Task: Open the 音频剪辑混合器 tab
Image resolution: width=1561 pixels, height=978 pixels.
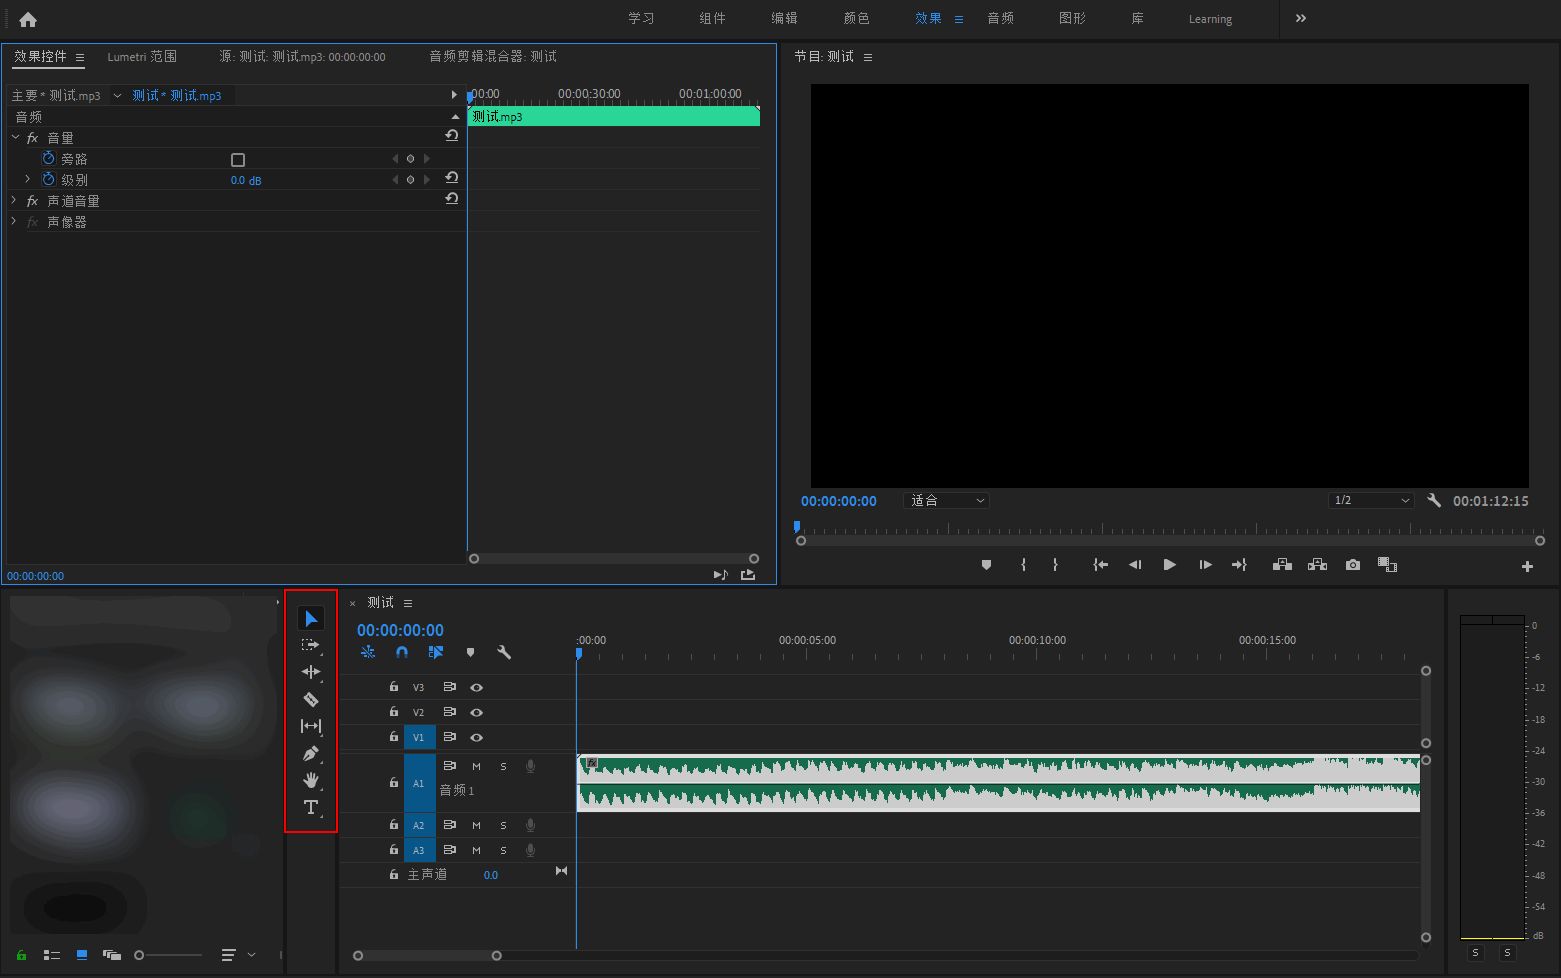Action: point(493,57)
